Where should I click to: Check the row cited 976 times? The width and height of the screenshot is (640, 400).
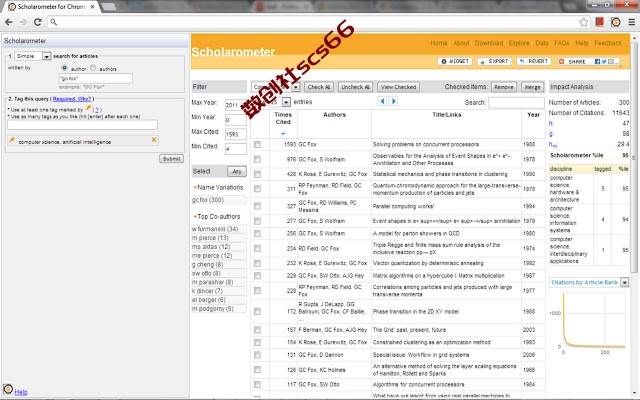257,159
